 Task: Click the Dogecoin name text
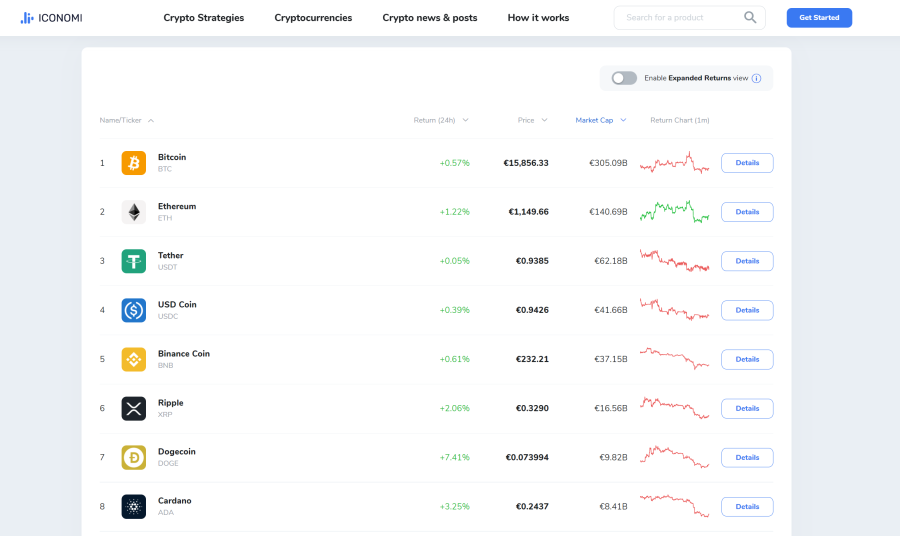pyautogui.click(x=177, y=452)
